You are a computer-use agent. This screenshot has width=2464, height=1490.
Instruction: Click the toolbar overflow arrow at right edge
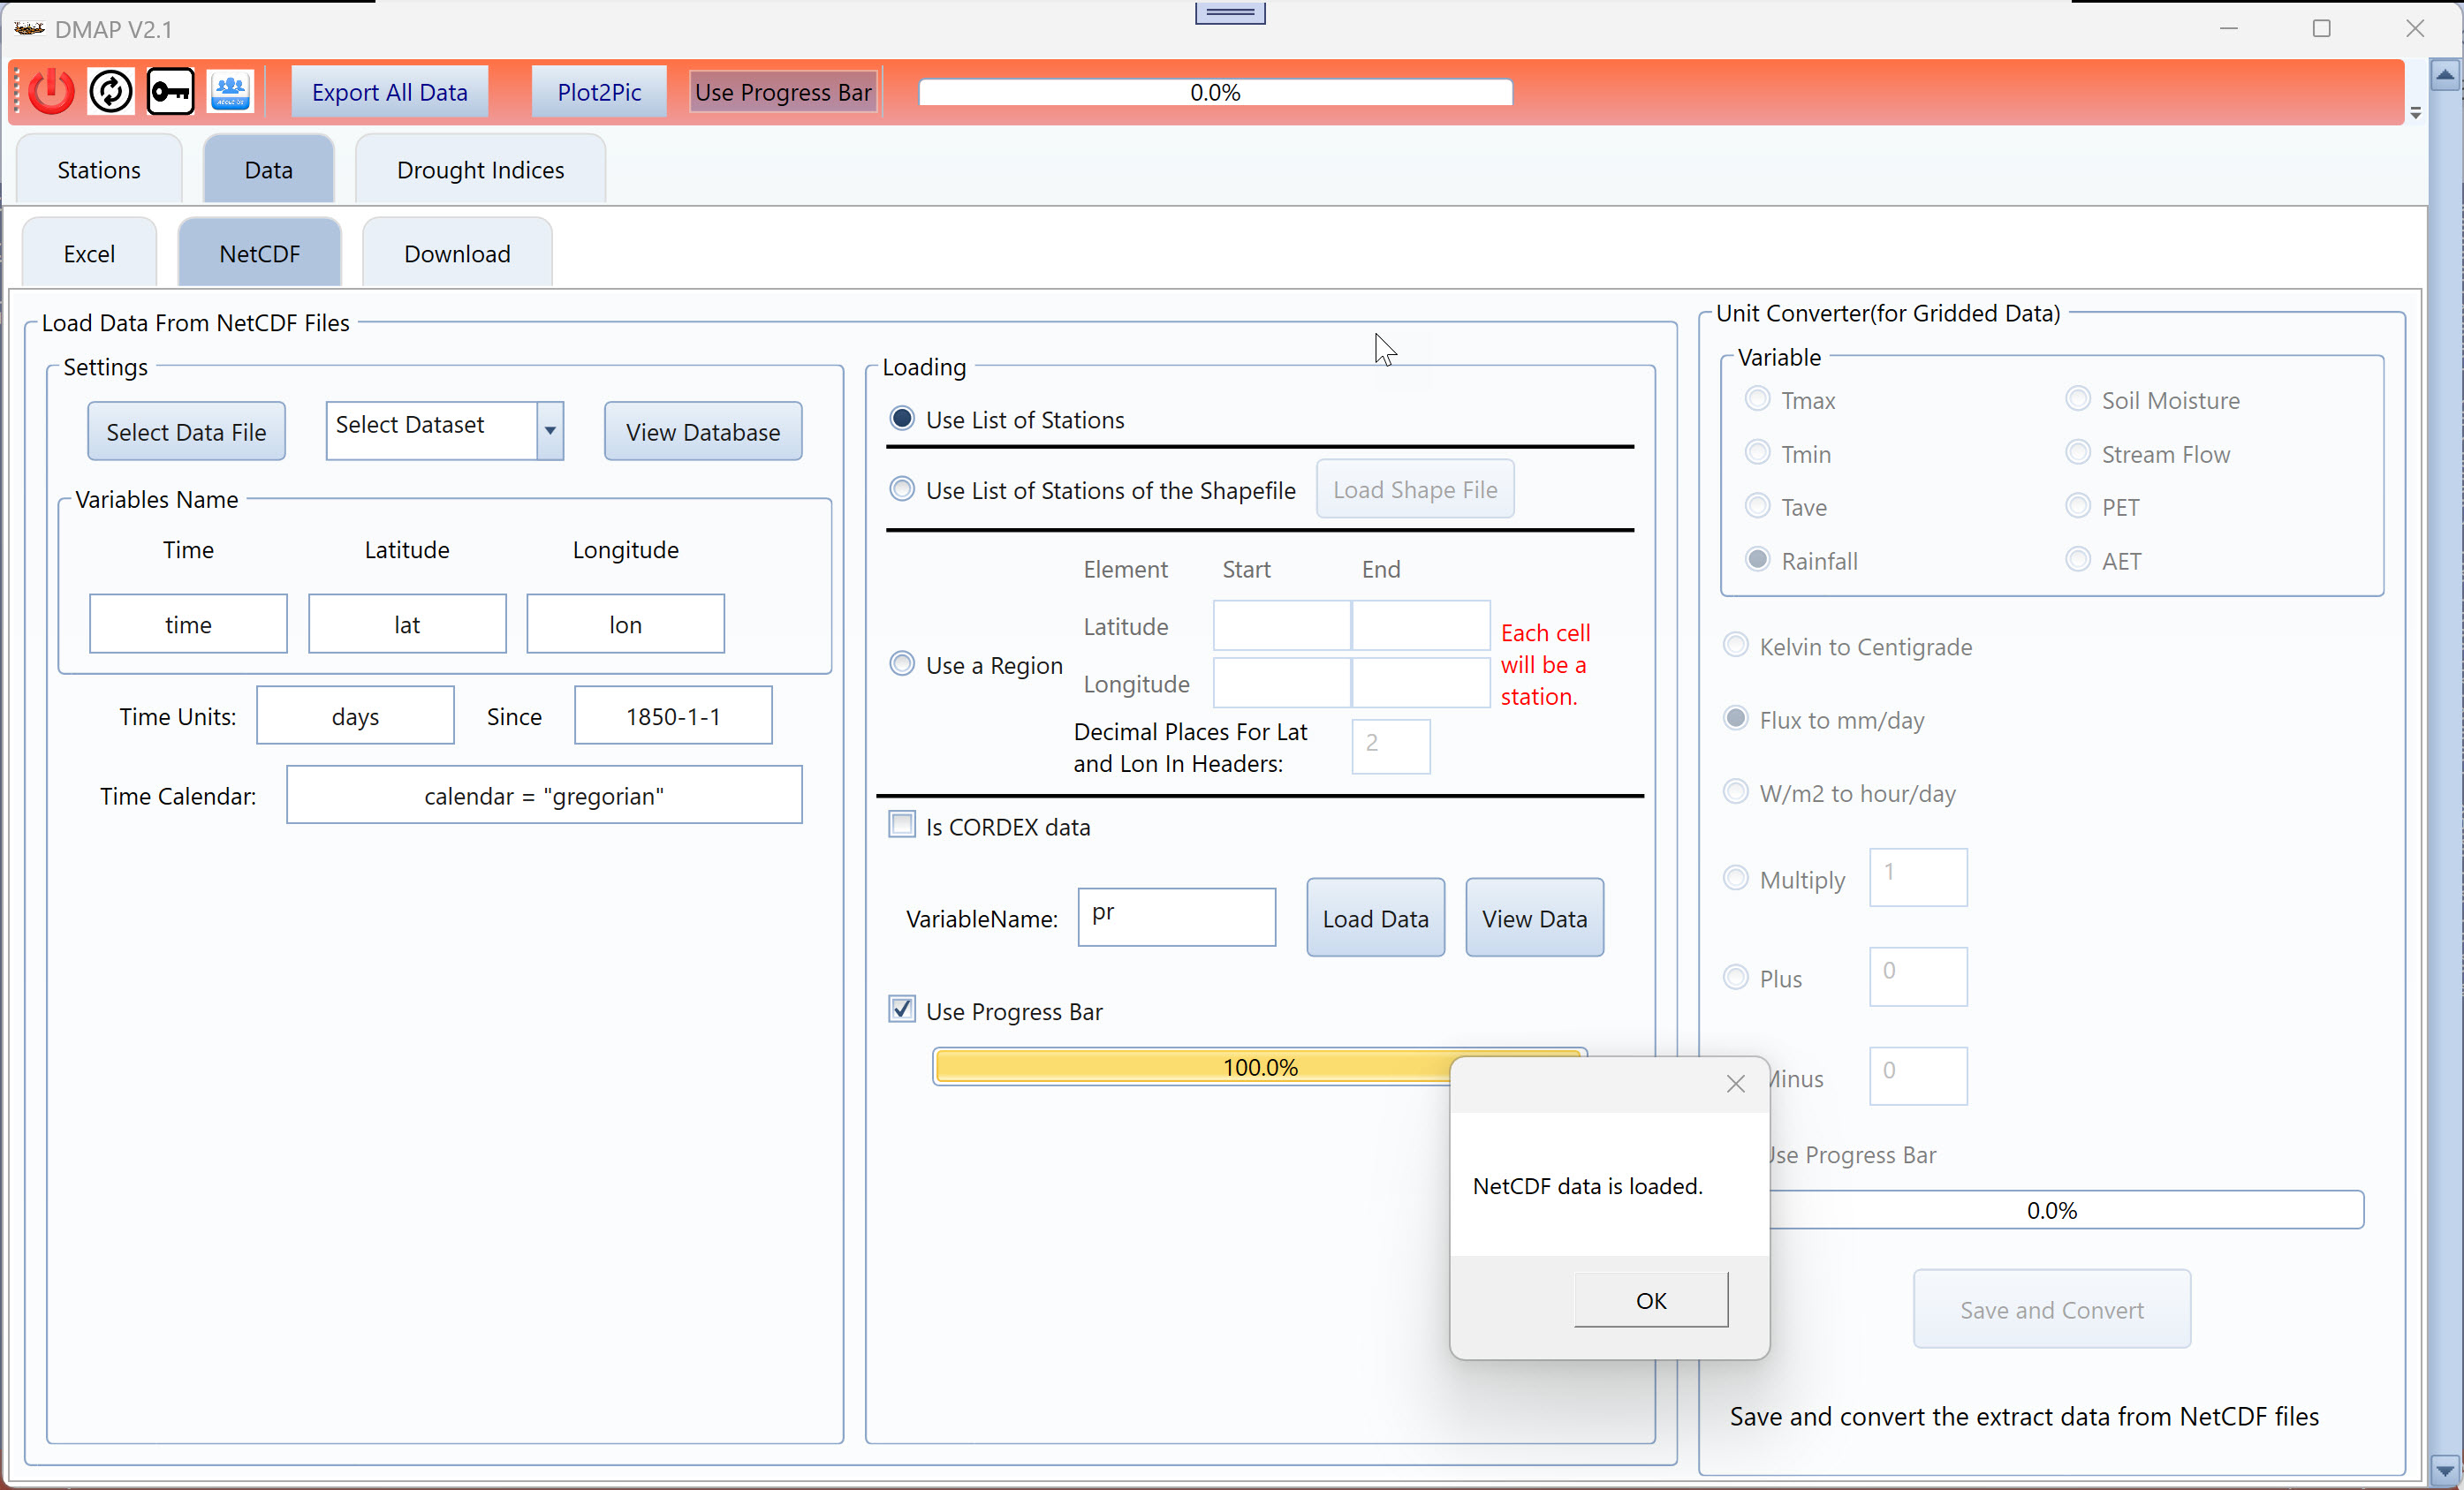click(2415, 113)
